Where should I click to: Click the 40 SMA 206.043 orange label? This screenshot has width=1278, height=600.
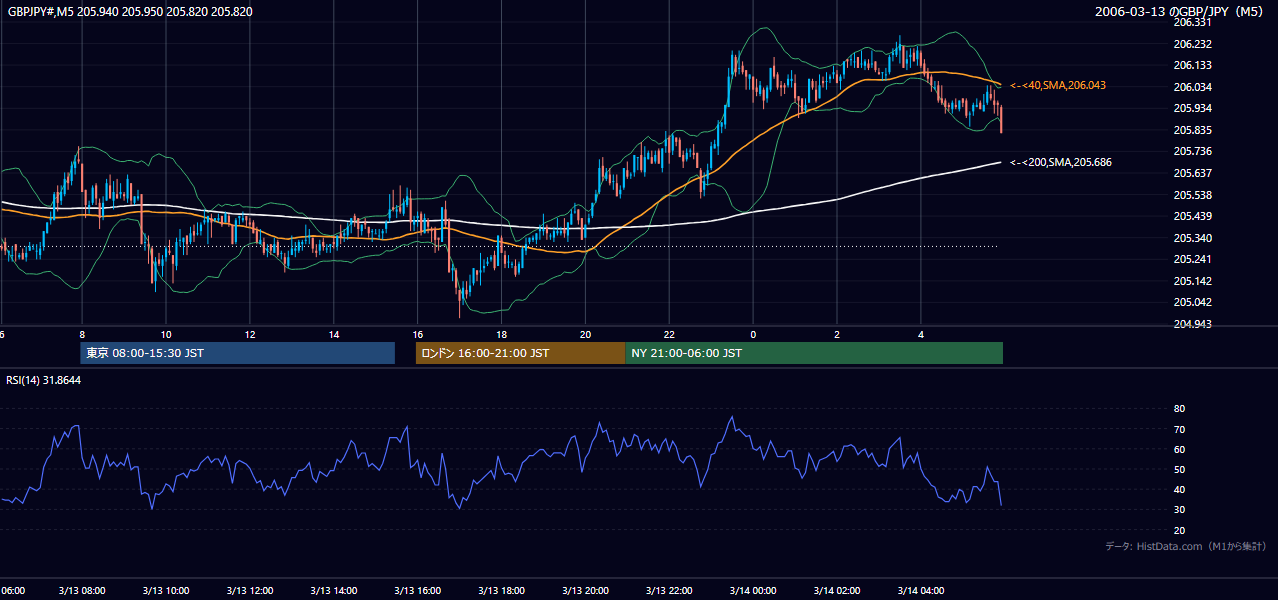coord(1058,86)
